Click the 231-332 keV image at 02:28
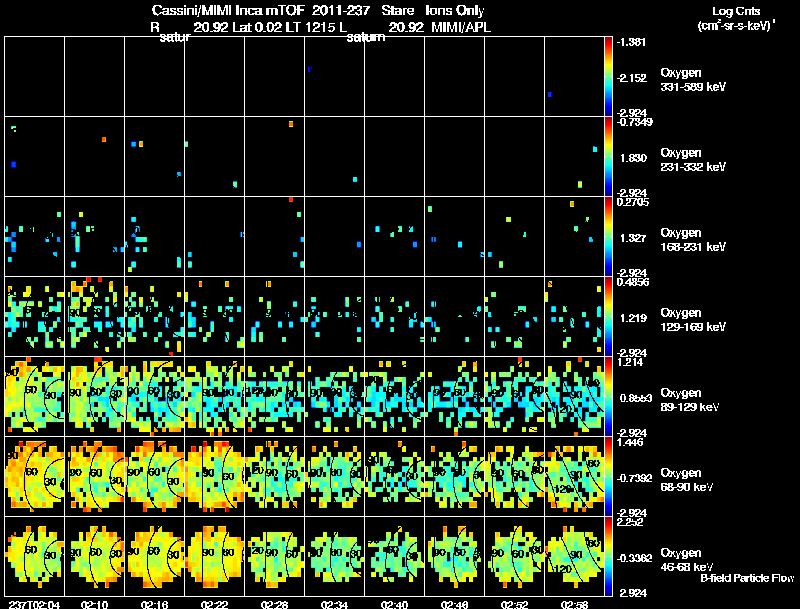 coord(274,157)
